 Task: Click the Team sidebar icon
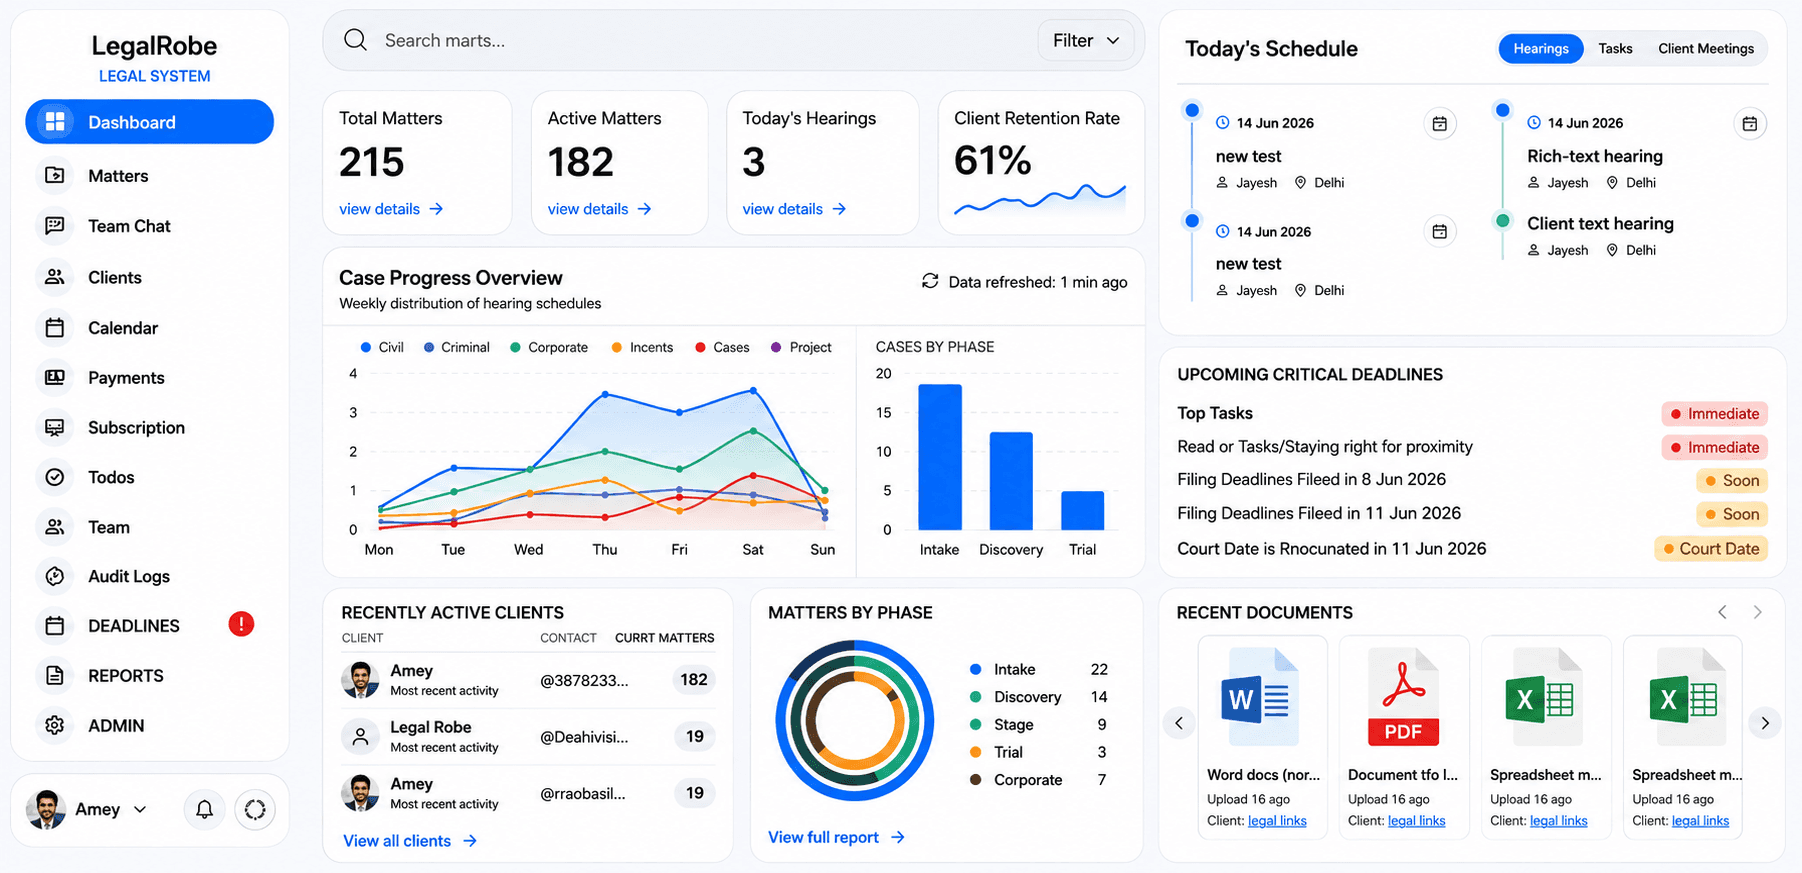pos(55,526)
